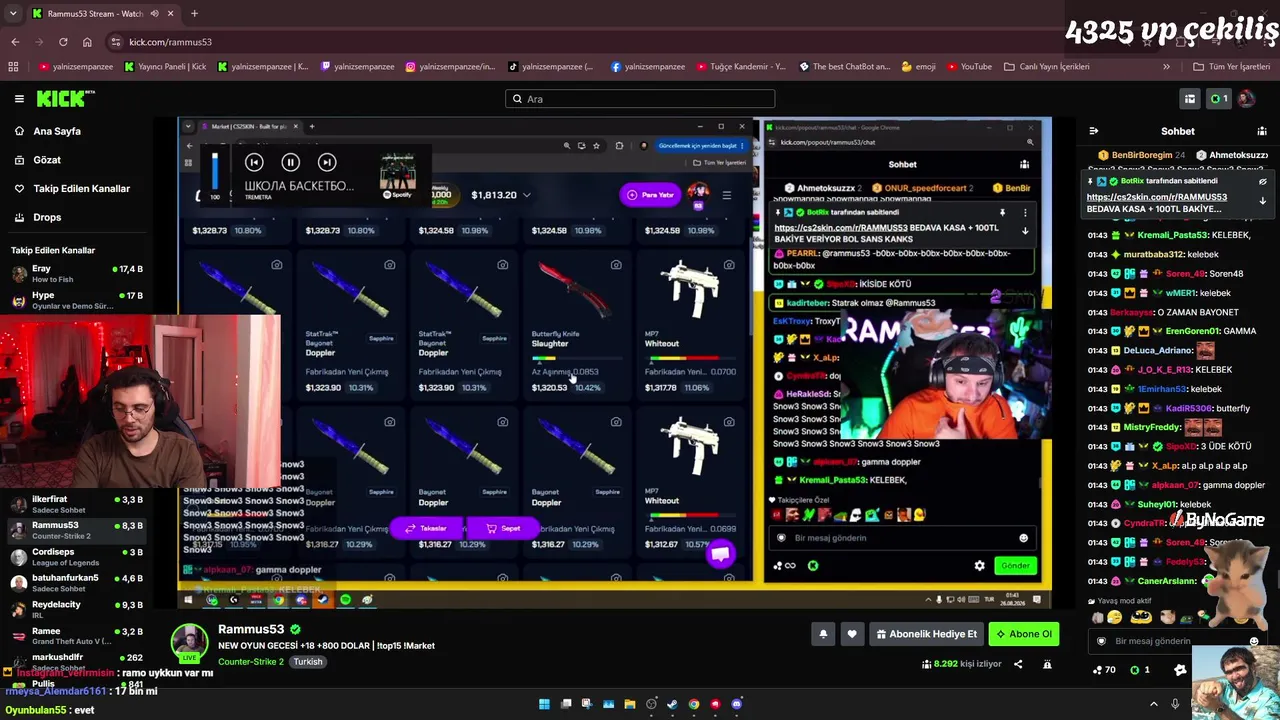The width and height of the screenshot is (1280, 720).
Task: Skip to next track in media overlay
Action: (x=327, y=162)
